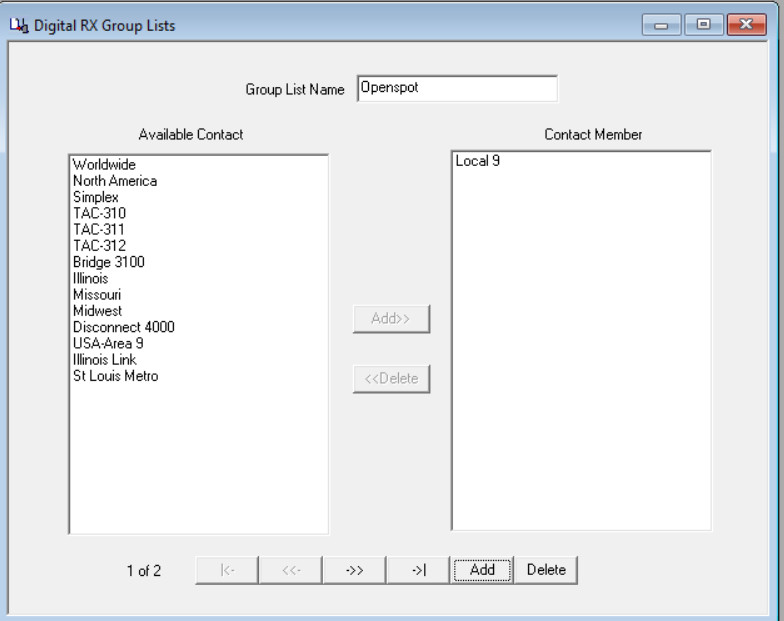The height and width of the screenshot is (621, 784).
Task: Select TAC-312 in the list
Action: tap(100, 246)
